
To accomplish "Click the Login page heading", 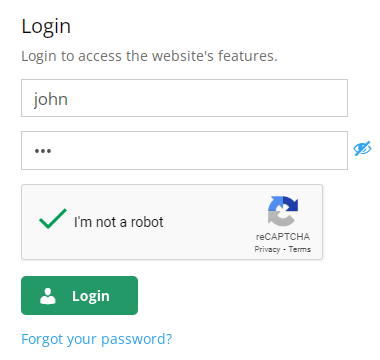I will 46,27.
